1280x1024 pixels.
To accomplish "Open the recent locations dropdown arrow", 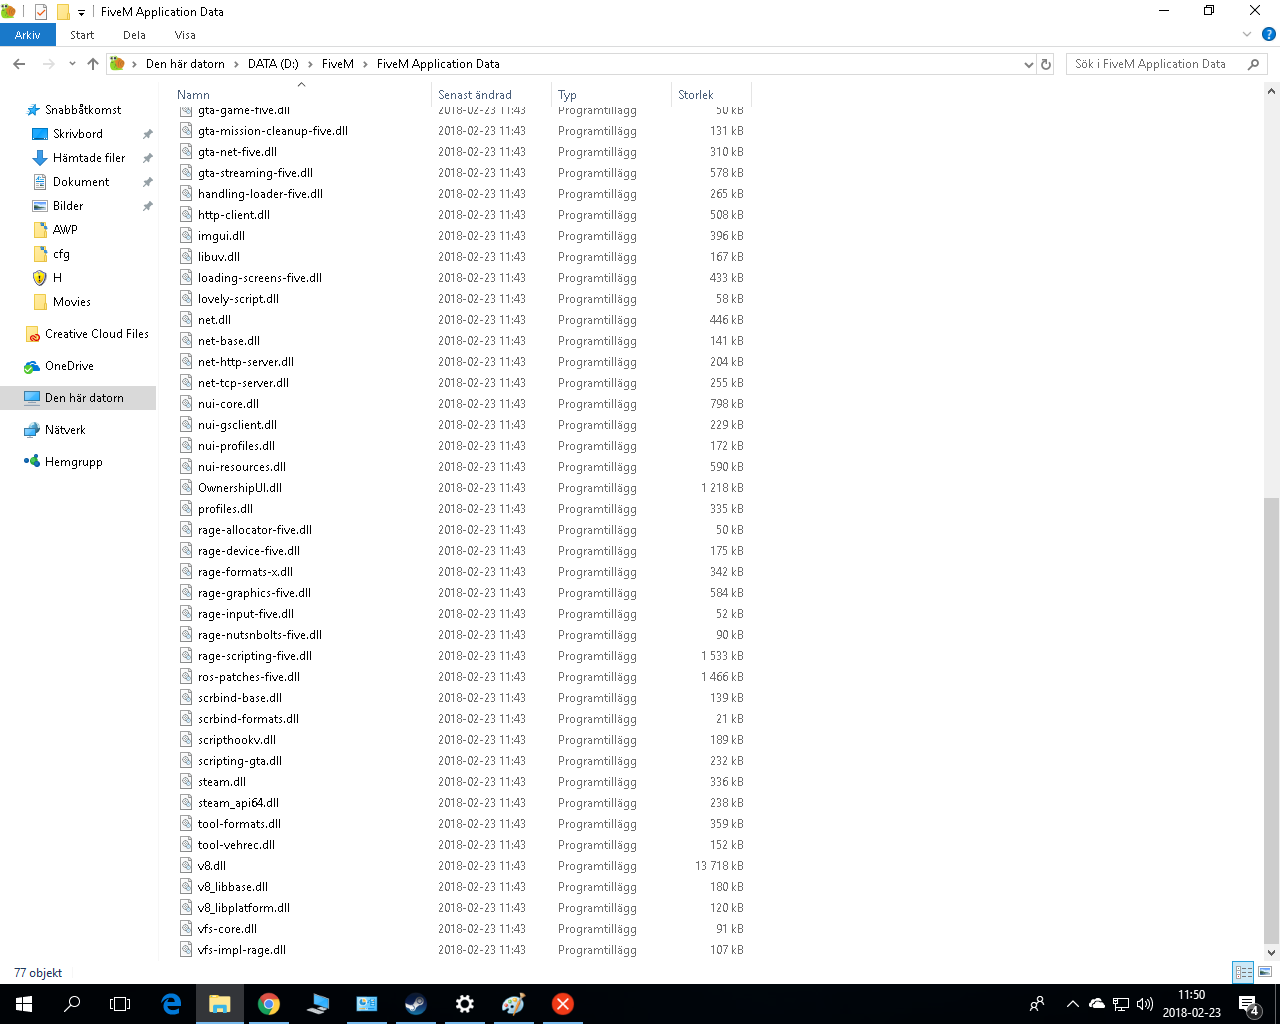I will click(72, 64).
